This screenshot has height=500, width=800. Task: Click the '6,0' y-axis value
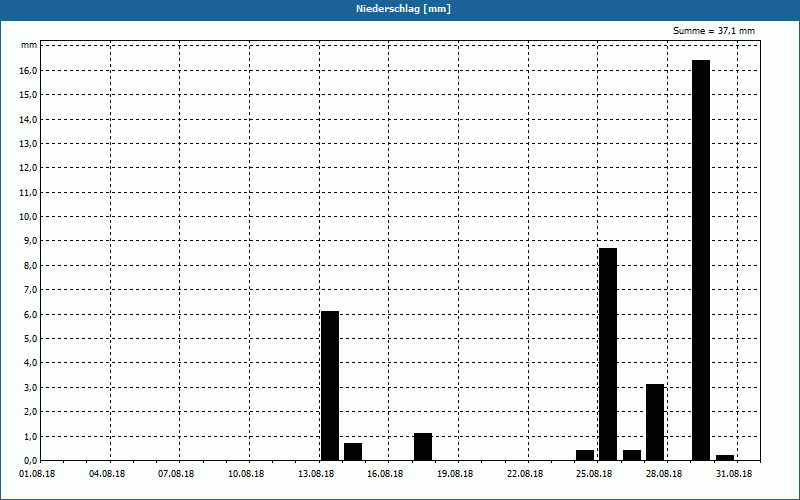[x=31, y=314]
